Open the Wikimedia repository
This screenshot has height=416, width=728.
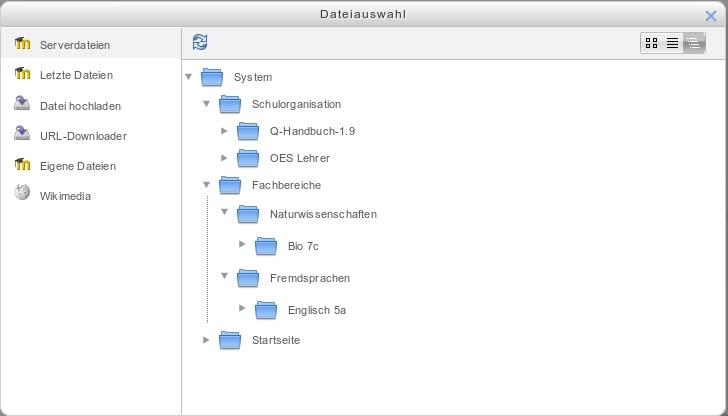[x=65, y=196]
